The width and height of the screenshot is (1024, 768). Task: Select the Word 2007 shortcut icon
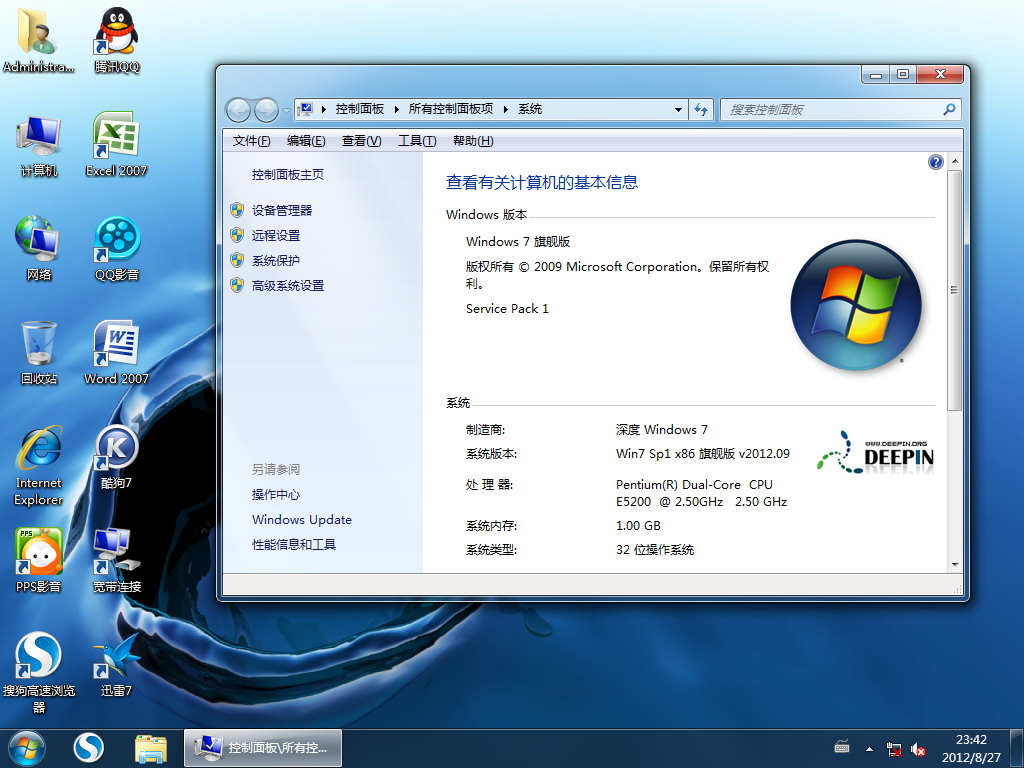116,353
